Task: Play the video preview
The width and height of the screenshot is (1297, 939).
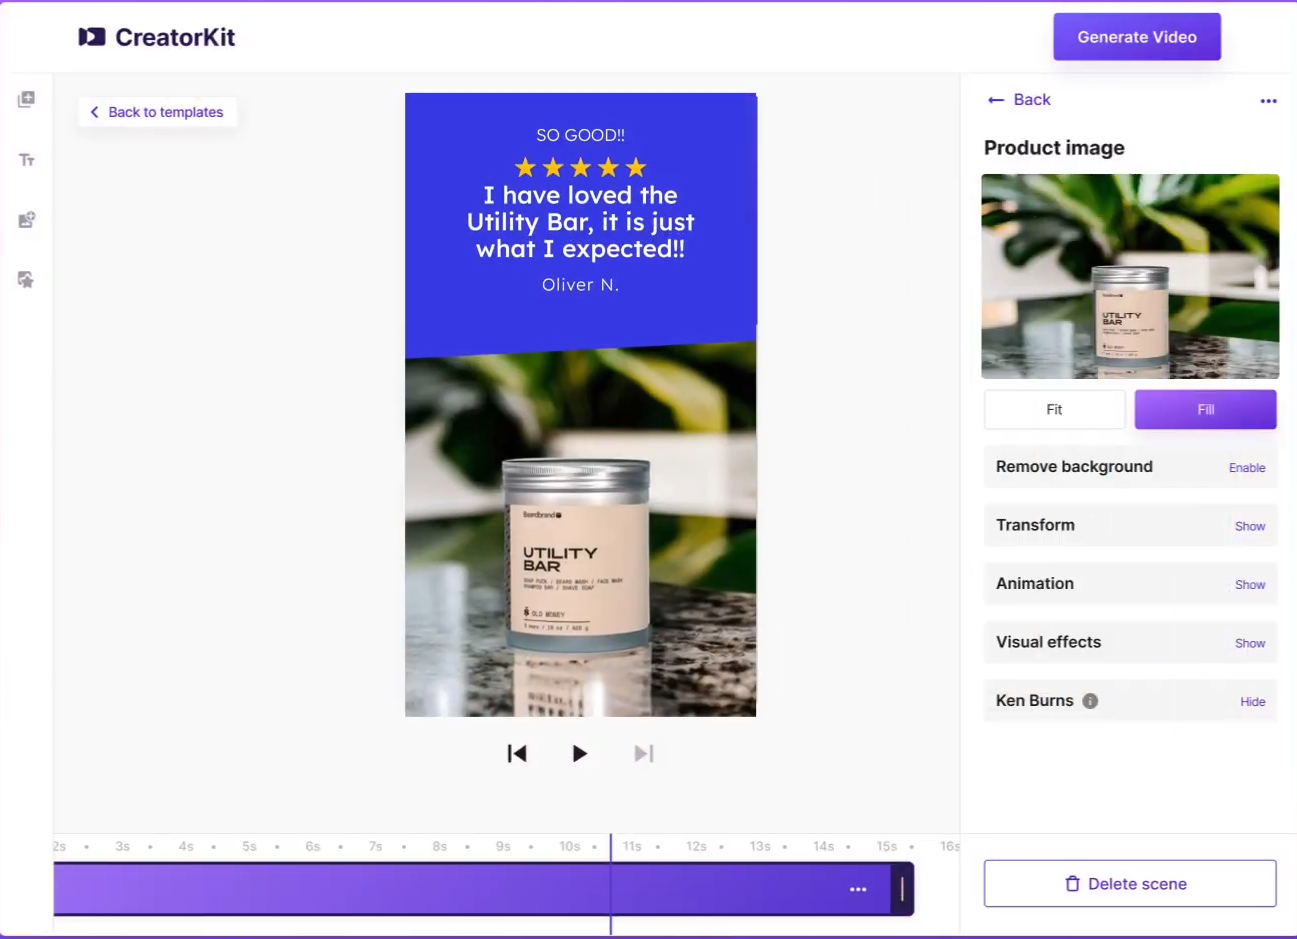Action: click(x=580, y=753)
